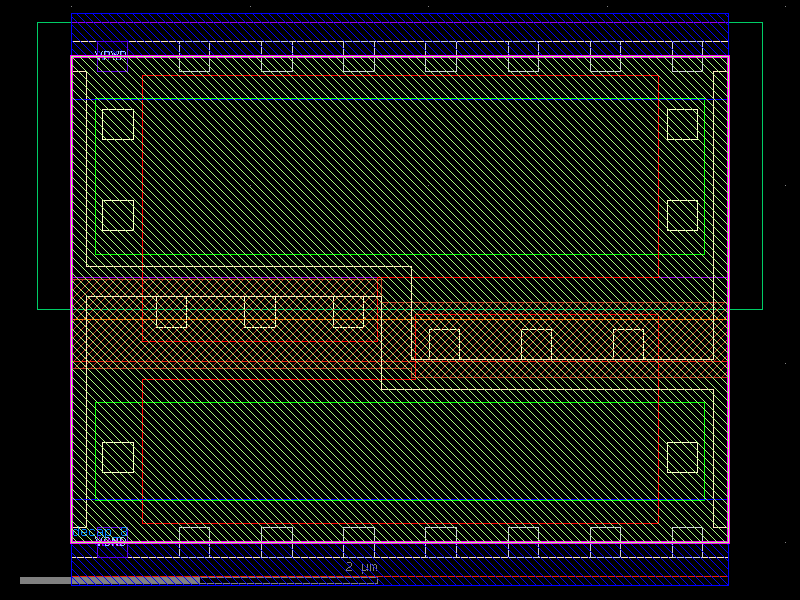Select right contact square in lower green region
The image size is (800, 600).
[x=682, y=457]
